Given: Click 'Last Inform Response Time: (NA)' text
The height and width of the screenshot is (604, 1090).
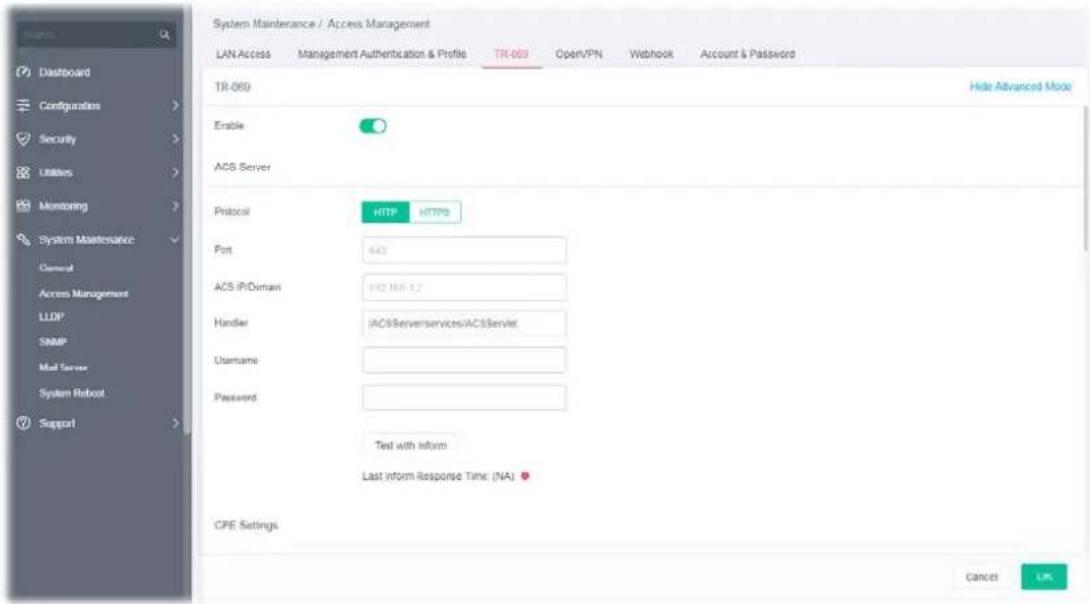Looking at the screenshot, I should [x=438, y=476].
